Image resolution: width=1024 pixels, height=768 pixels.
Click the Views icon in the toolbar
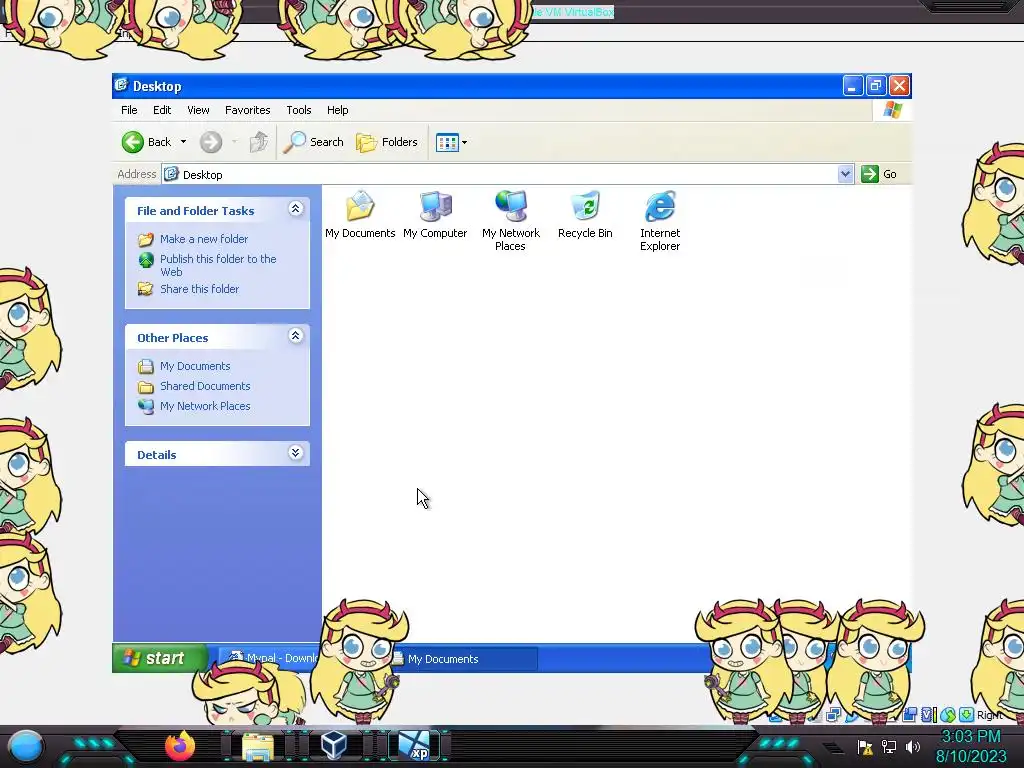[447, 142]
